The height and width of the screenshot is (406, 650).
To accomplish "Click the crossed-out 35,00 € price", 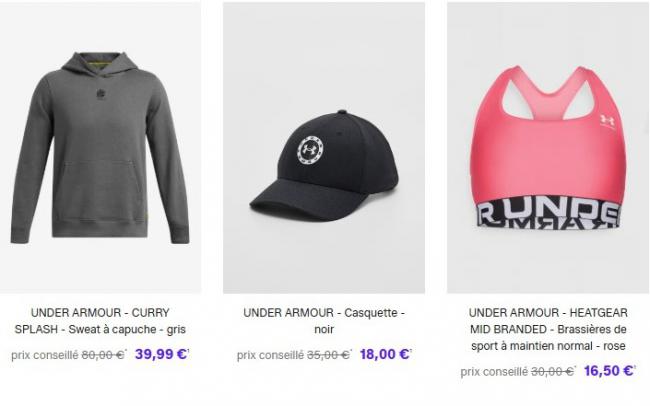I will [329, 355].
